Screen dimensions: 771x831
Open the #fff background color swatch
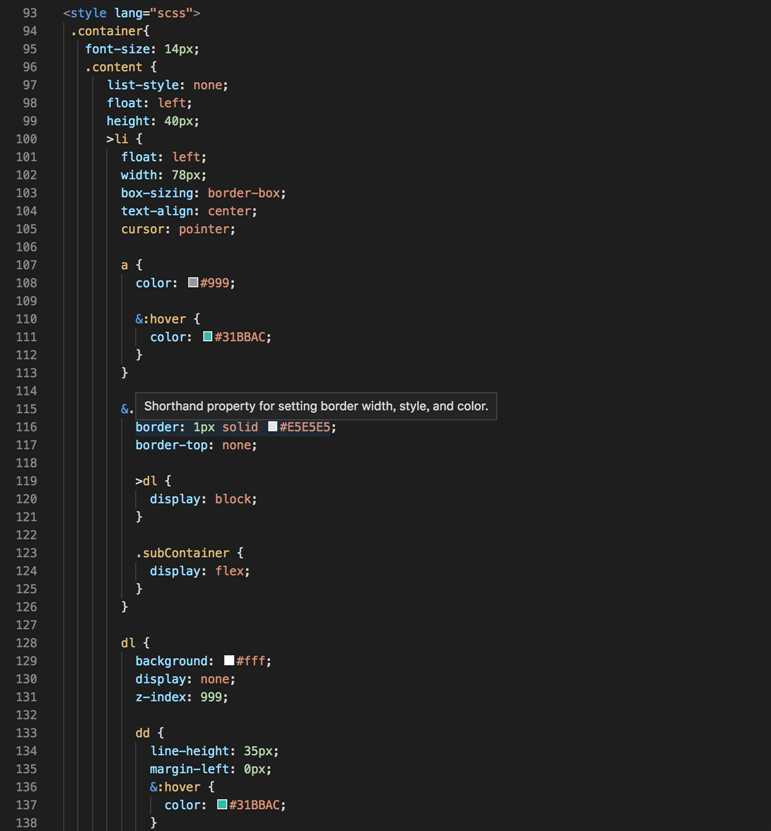click(x=229, y=661)
